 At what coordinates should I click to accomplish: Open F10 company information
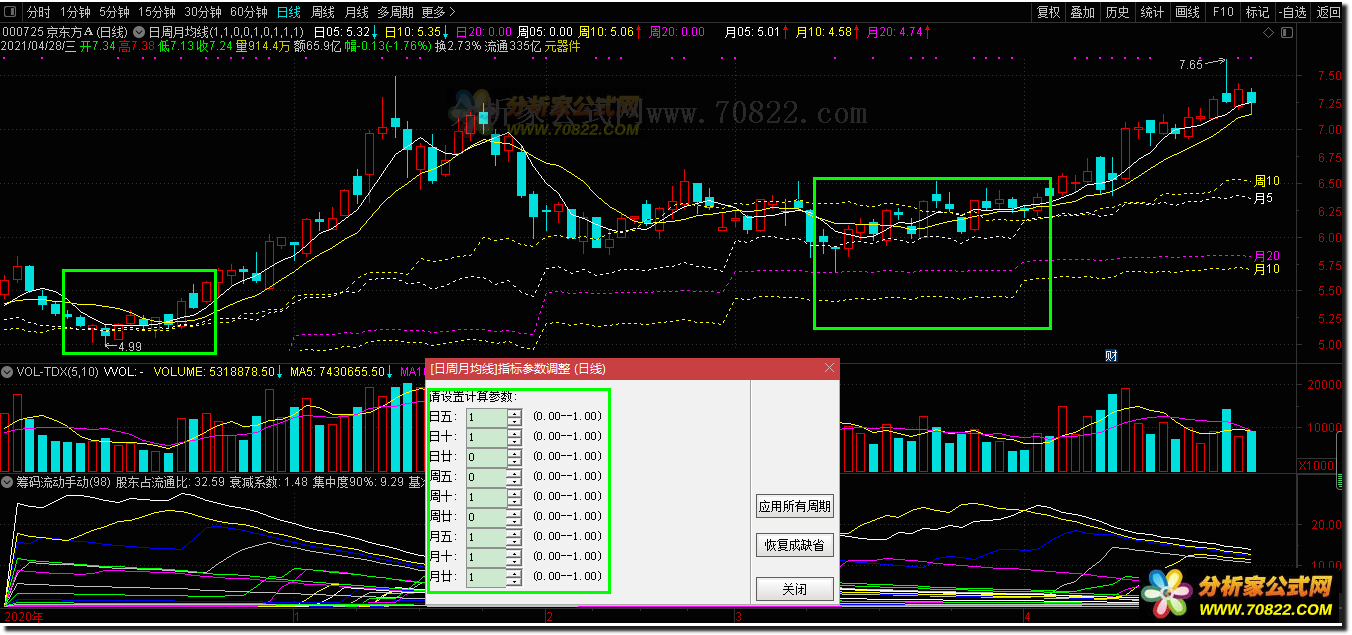coord(1222,12)
